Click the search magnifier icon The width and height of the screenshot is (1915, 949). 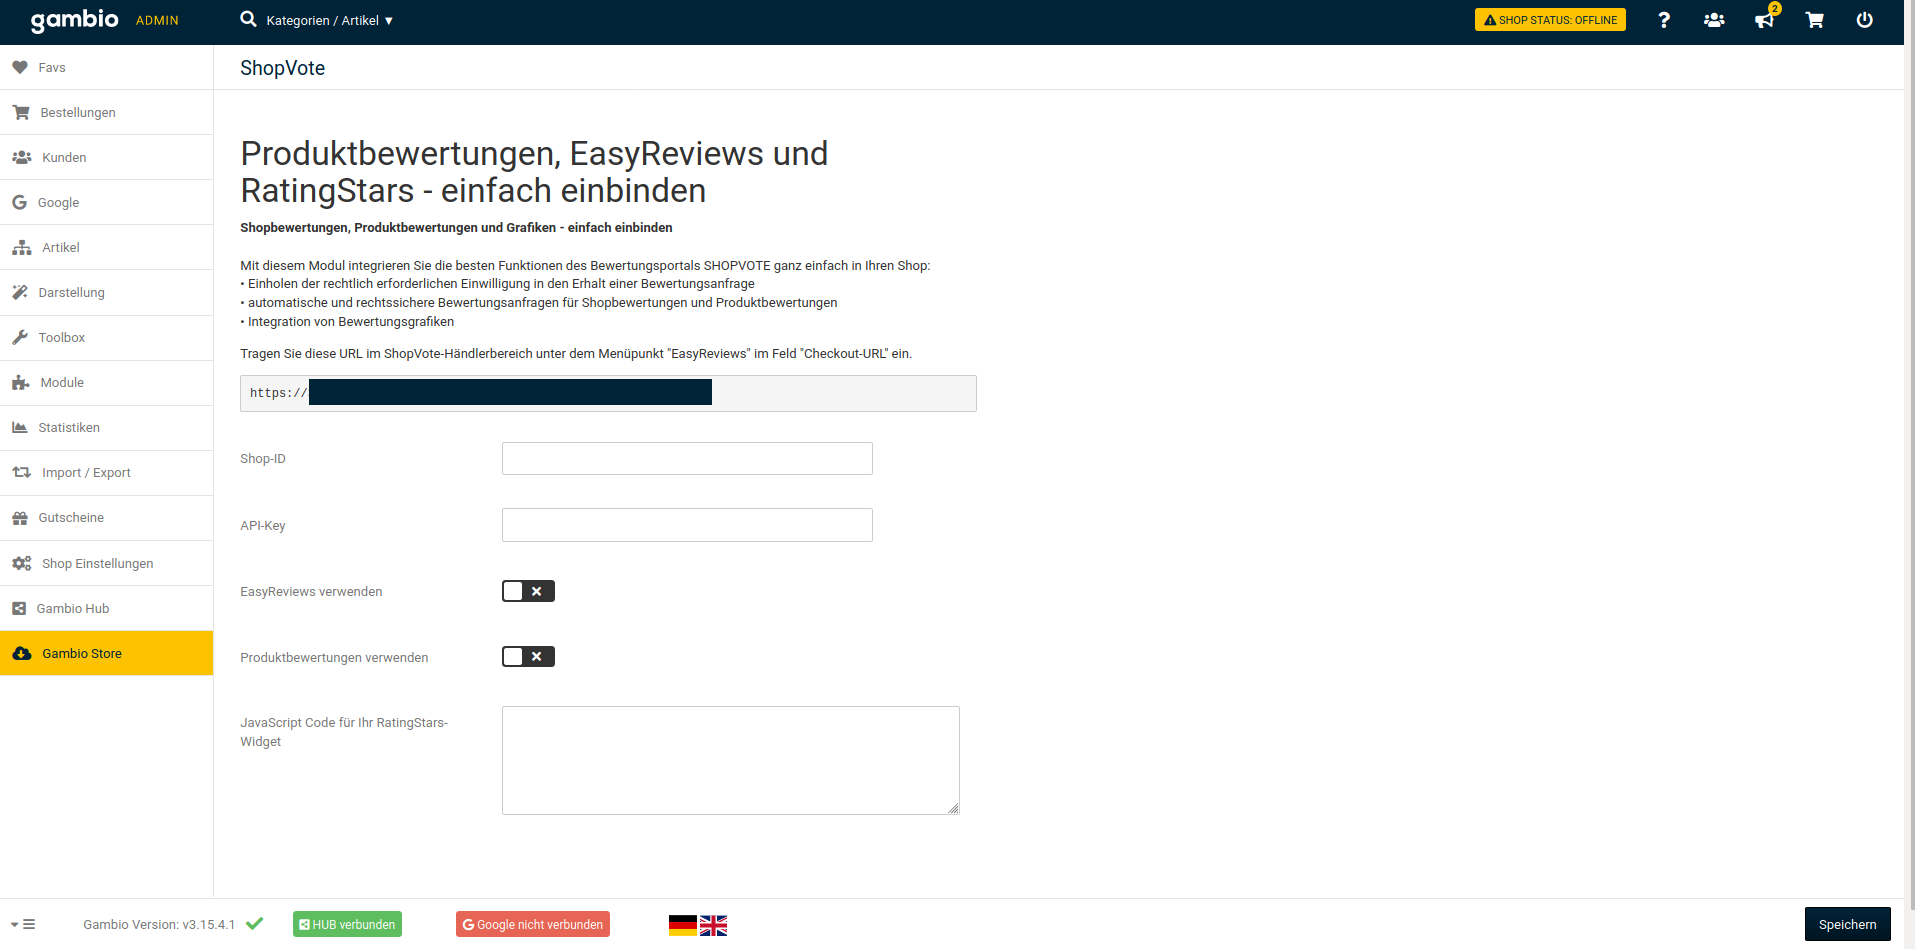[x=248, y=19]
